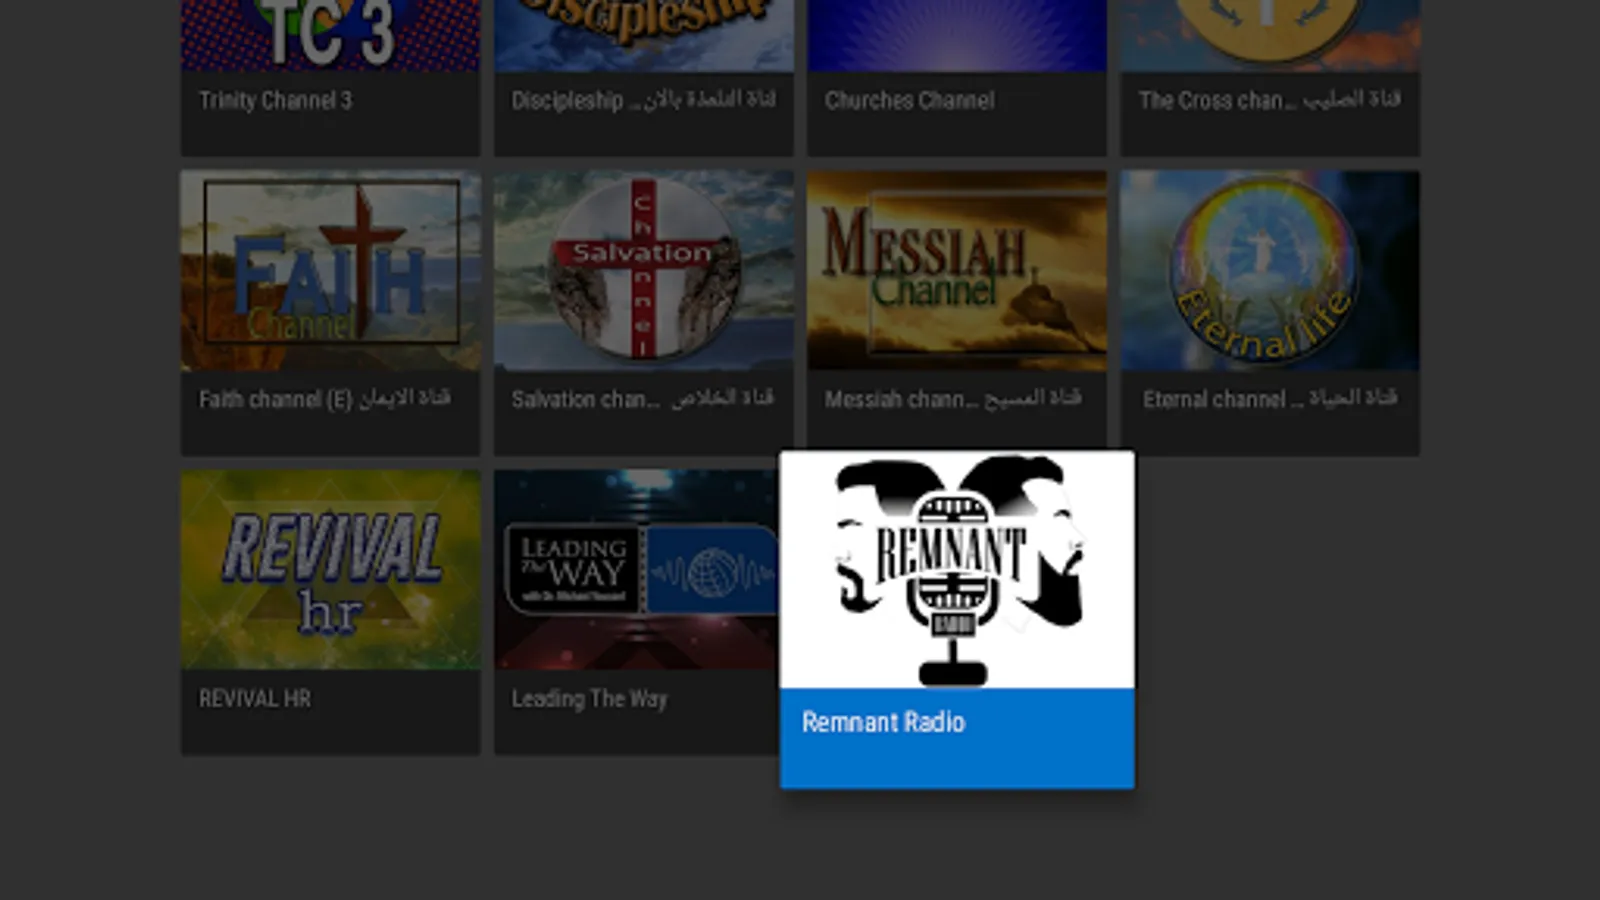Click the 'Salvation chan...' title text
The image size is (1600, 900).
click(x=642, y=399)
